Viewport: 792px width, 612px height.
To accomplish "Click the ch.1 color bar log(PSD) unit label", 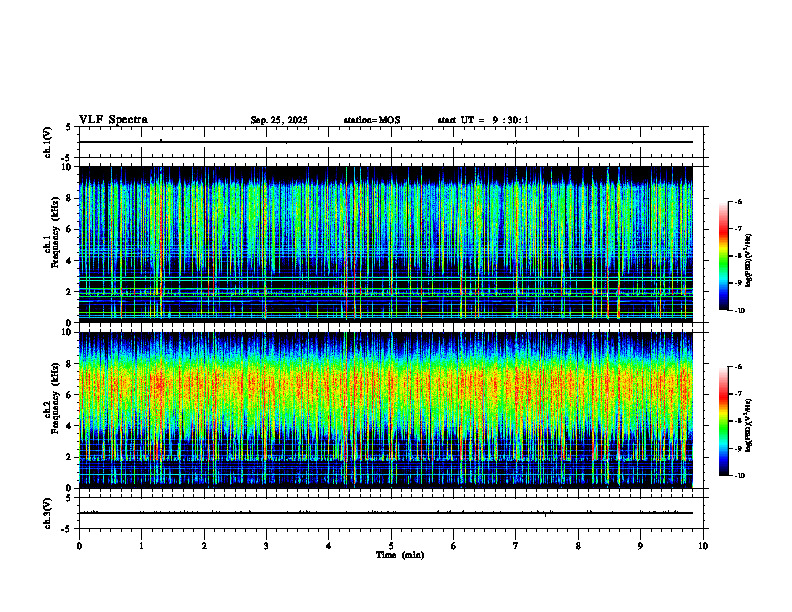I will 749,261.
